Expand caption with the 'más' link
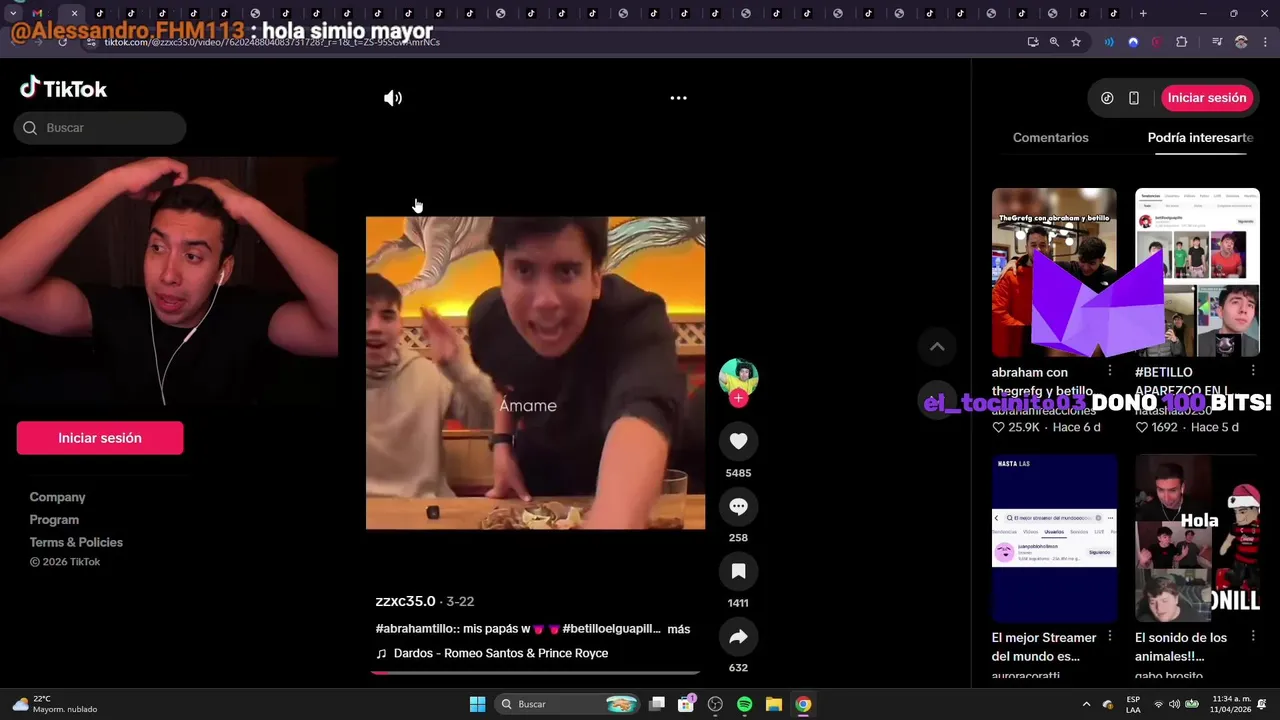This screenshot has height=720, width=1280. 679,629
